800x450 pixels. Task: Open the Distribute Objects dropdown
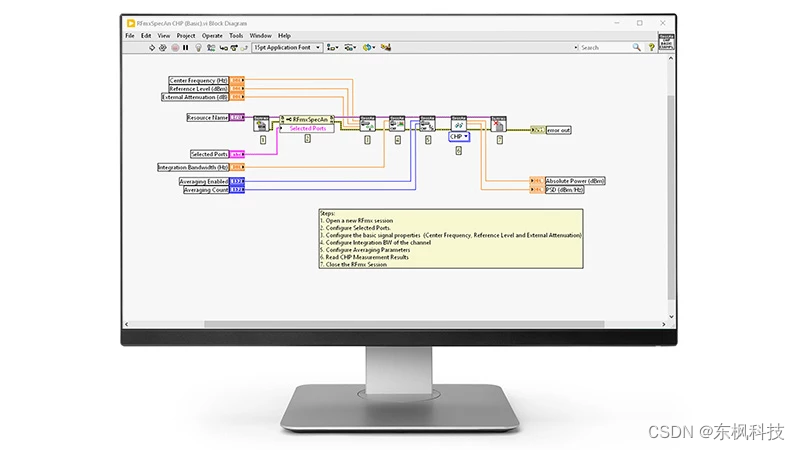coord(350,47)
